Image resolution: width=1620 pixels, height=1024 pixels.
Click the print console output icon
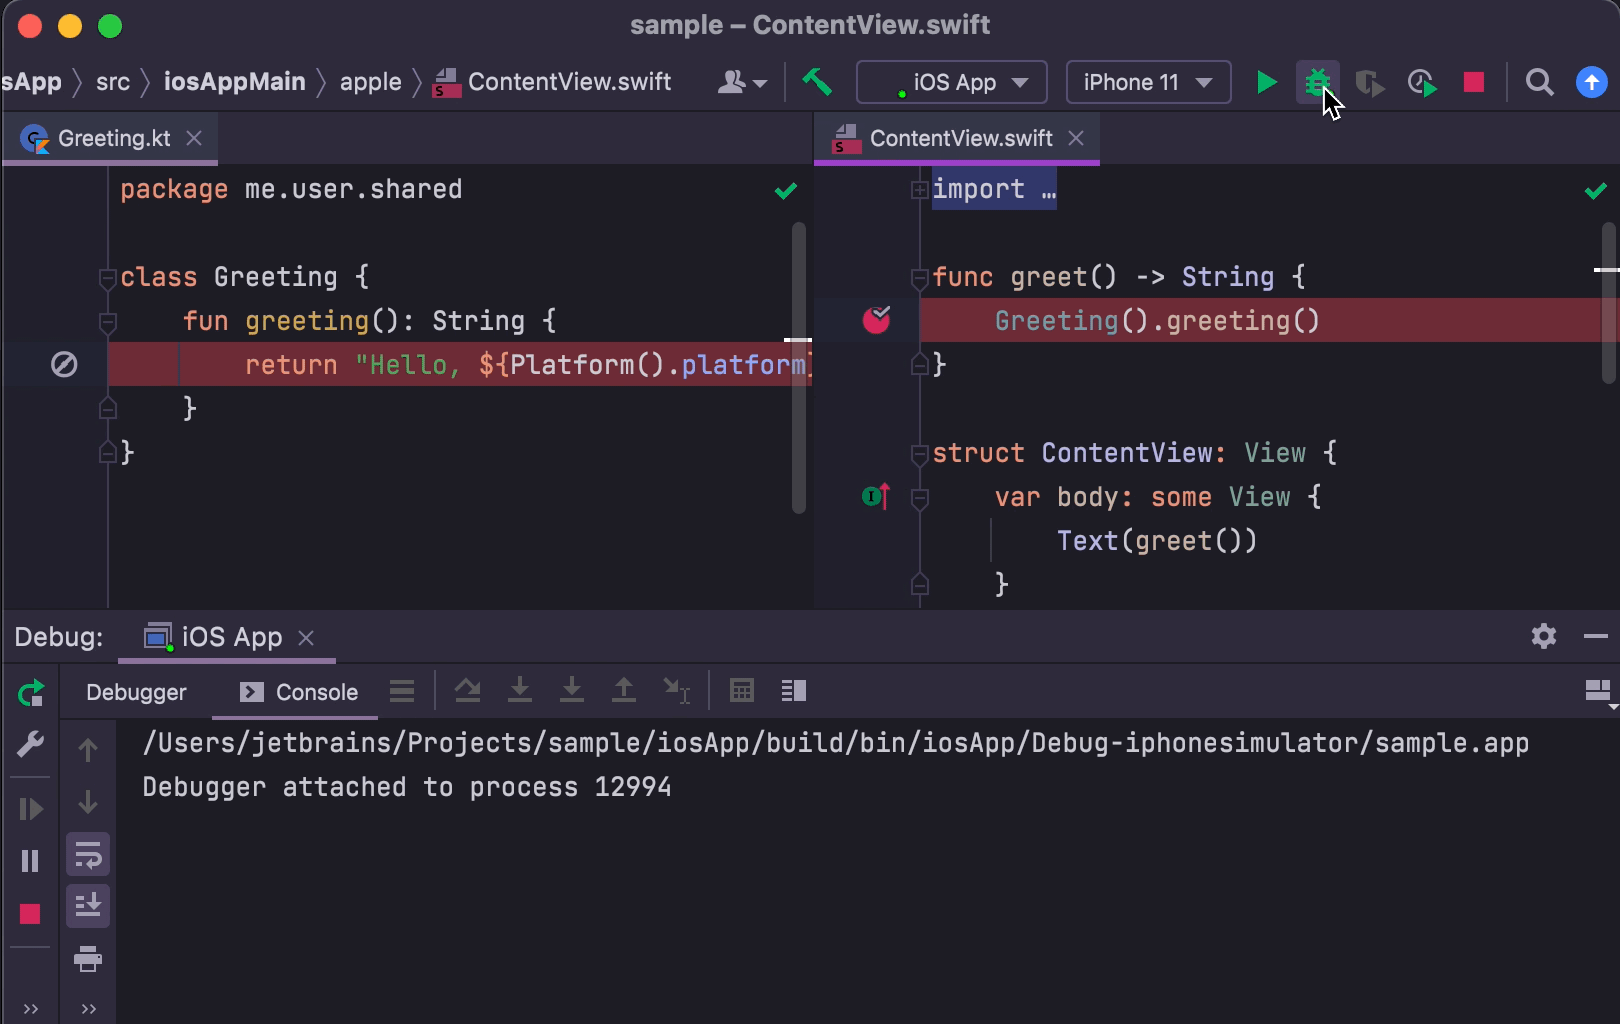coord(88,959)
